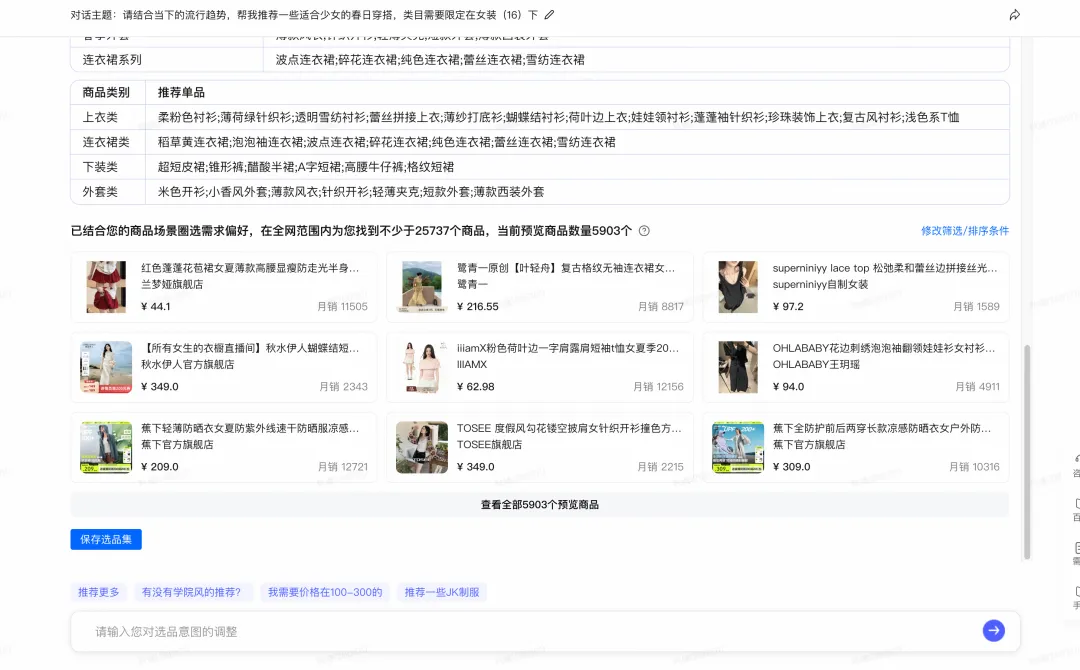
Task: Expand 查看全部5903个预览商品 to see all products
Action: coord(540,504)
